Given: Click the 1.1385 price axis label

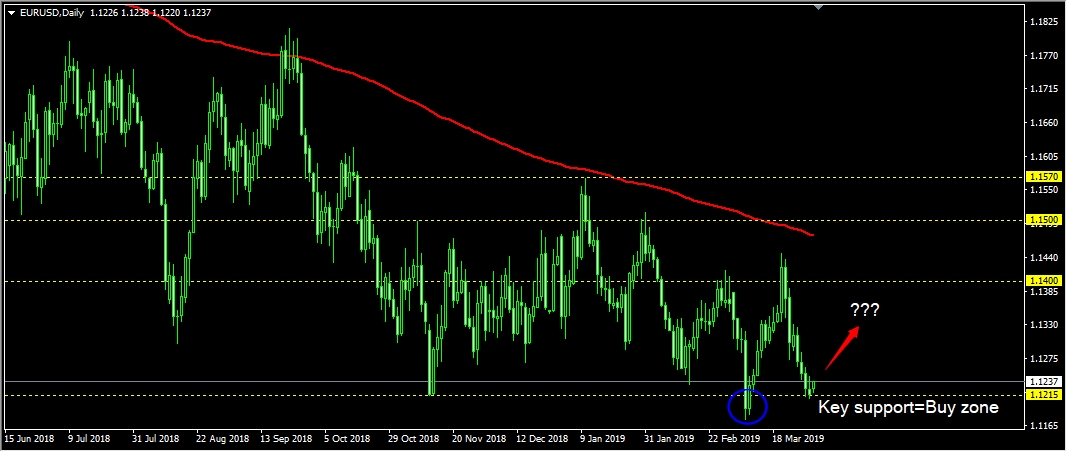Looking at the screenshot, I should (1044, 291).
